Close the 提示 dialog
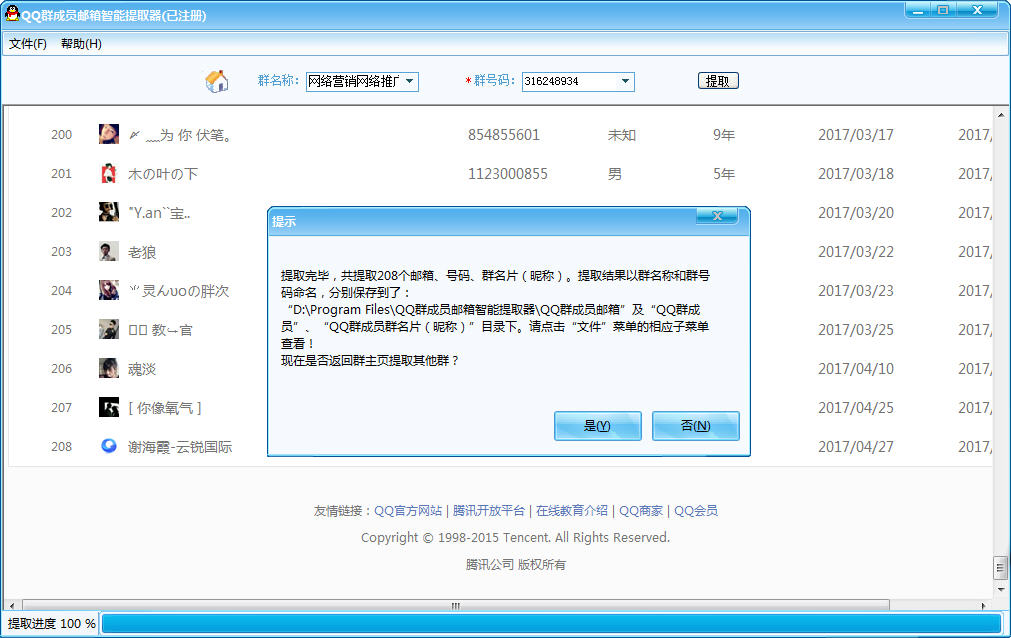Viewport: 1011px width, 638px height. (x=717, y=216)
